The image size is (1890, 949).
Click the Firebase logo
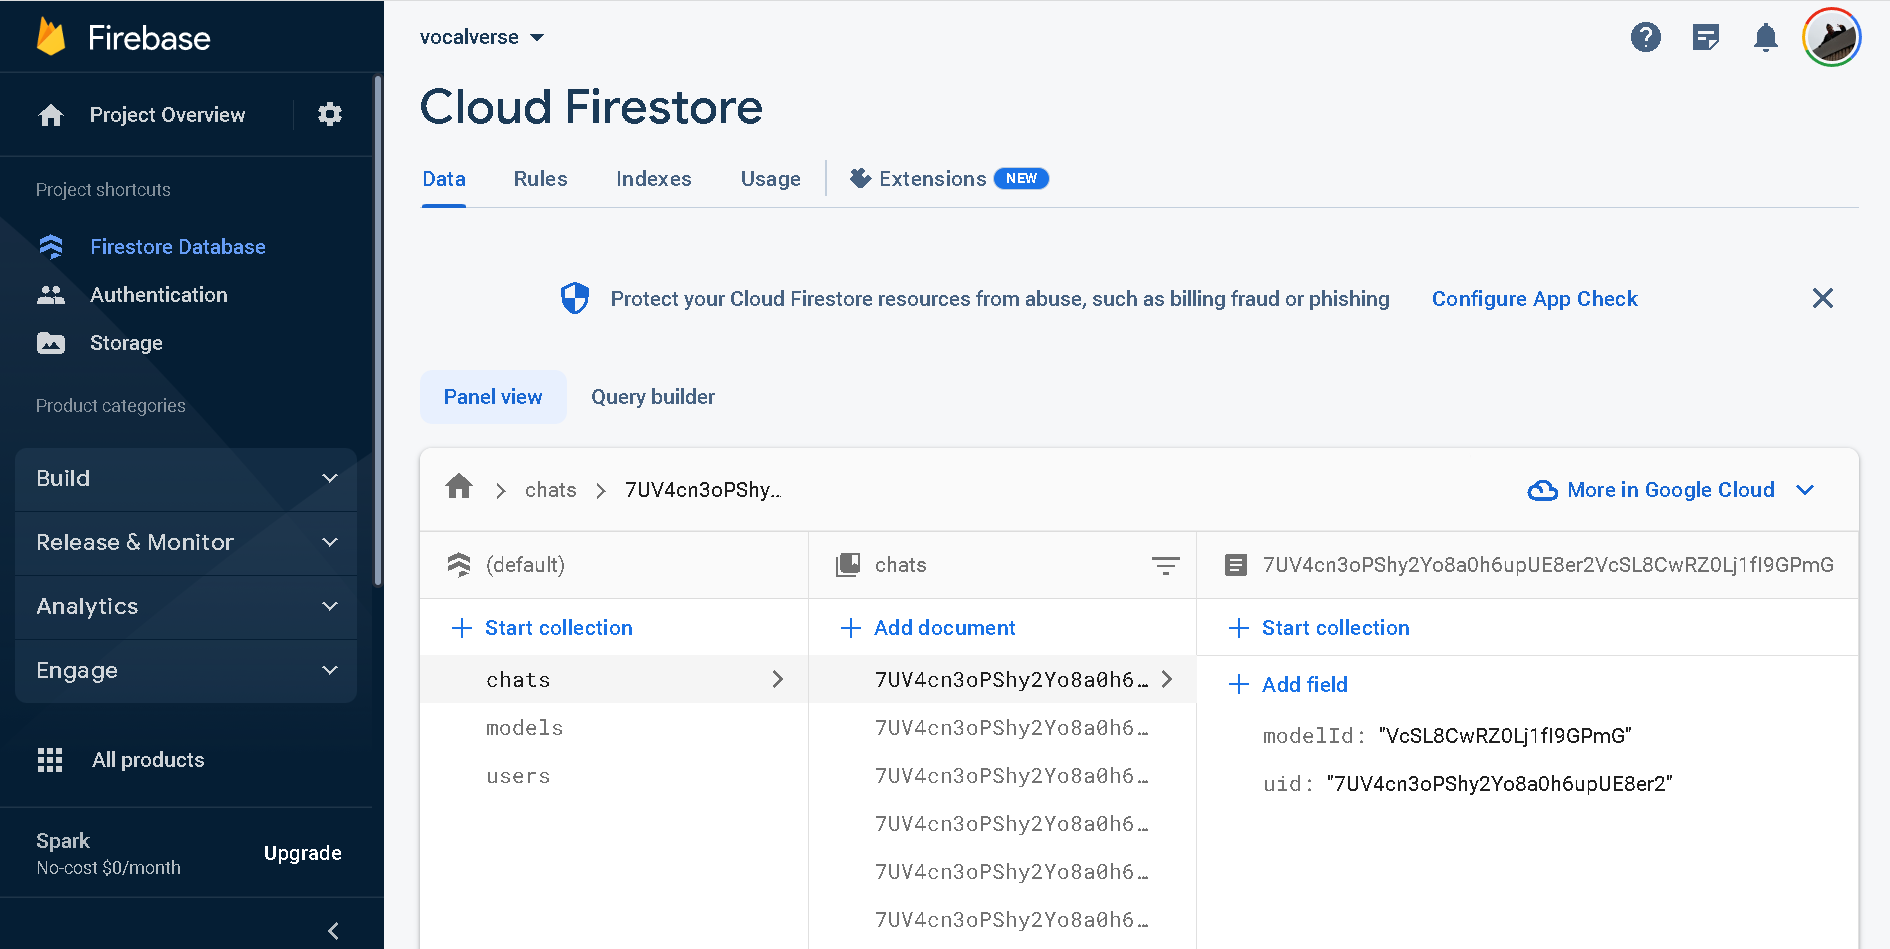pyautogui.click(x=51, y=37)
